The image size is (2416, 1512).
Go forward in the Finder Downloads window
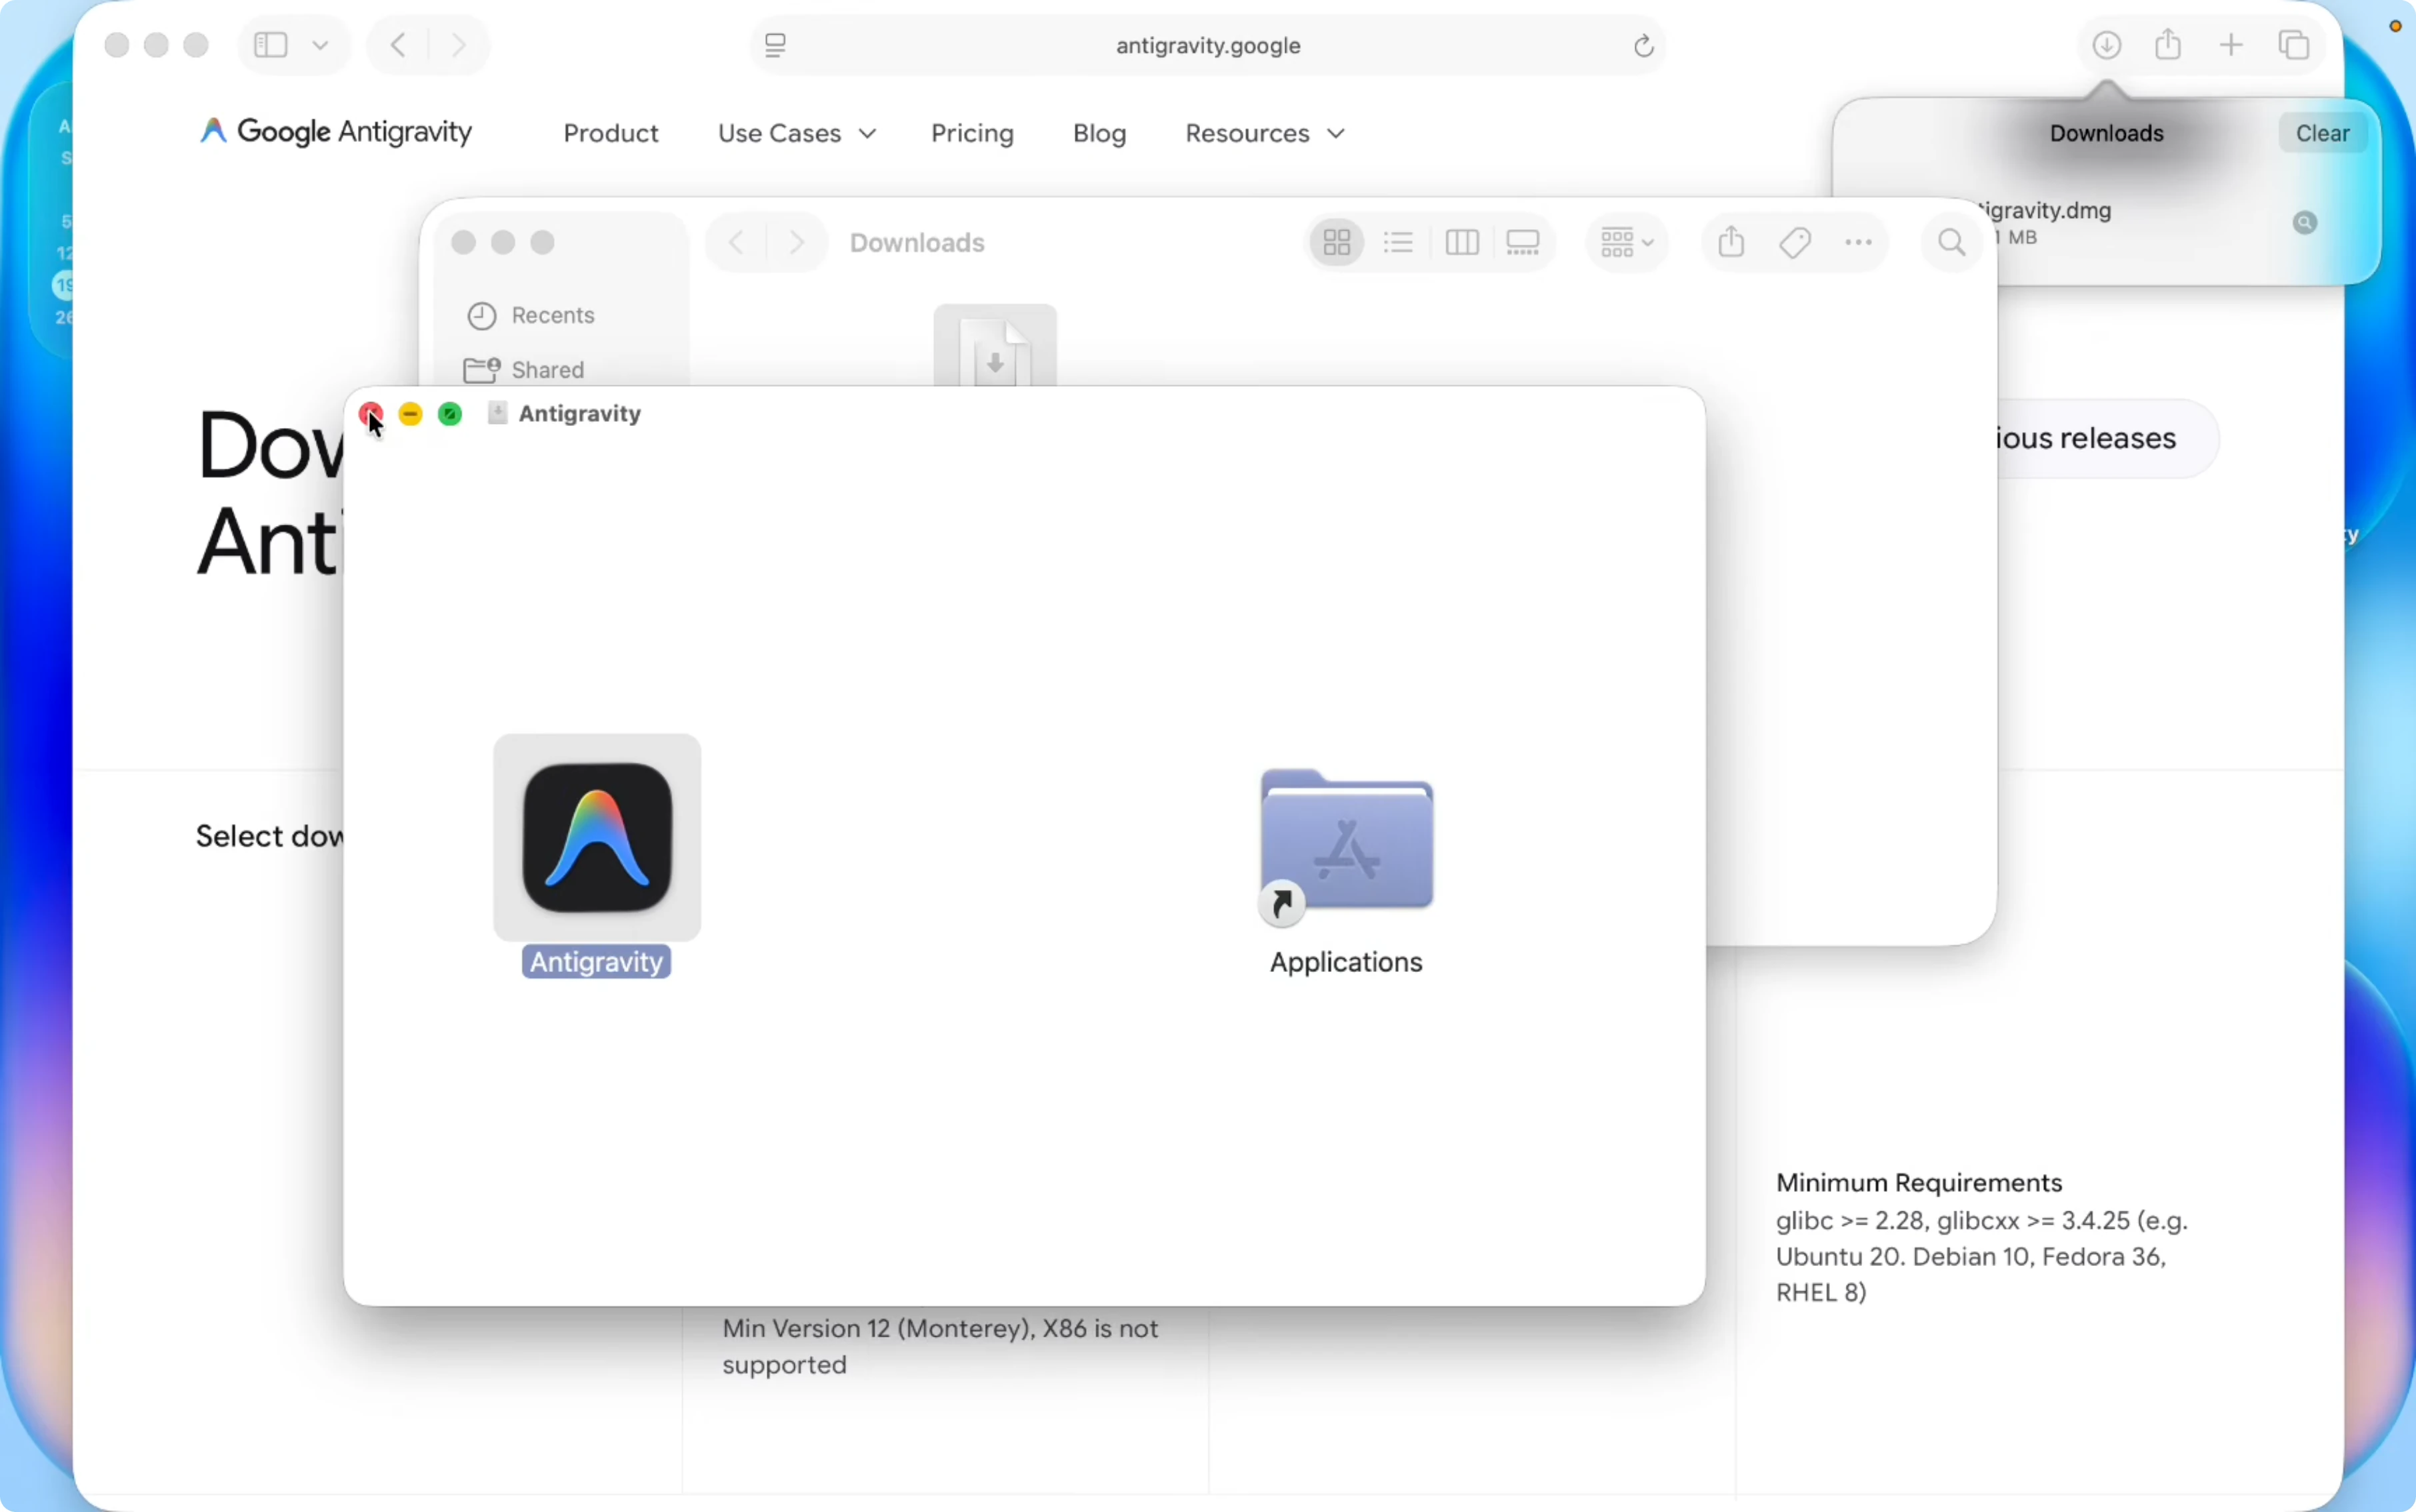click(x=796, y=243)
